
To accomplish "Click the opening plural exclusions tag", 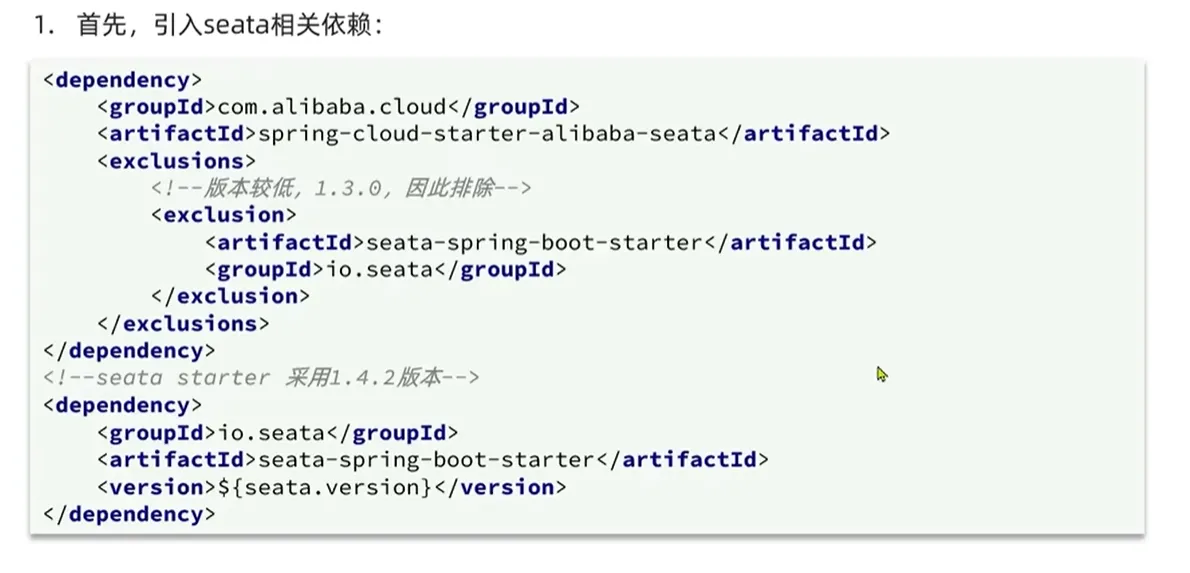I will click(176, 161).
